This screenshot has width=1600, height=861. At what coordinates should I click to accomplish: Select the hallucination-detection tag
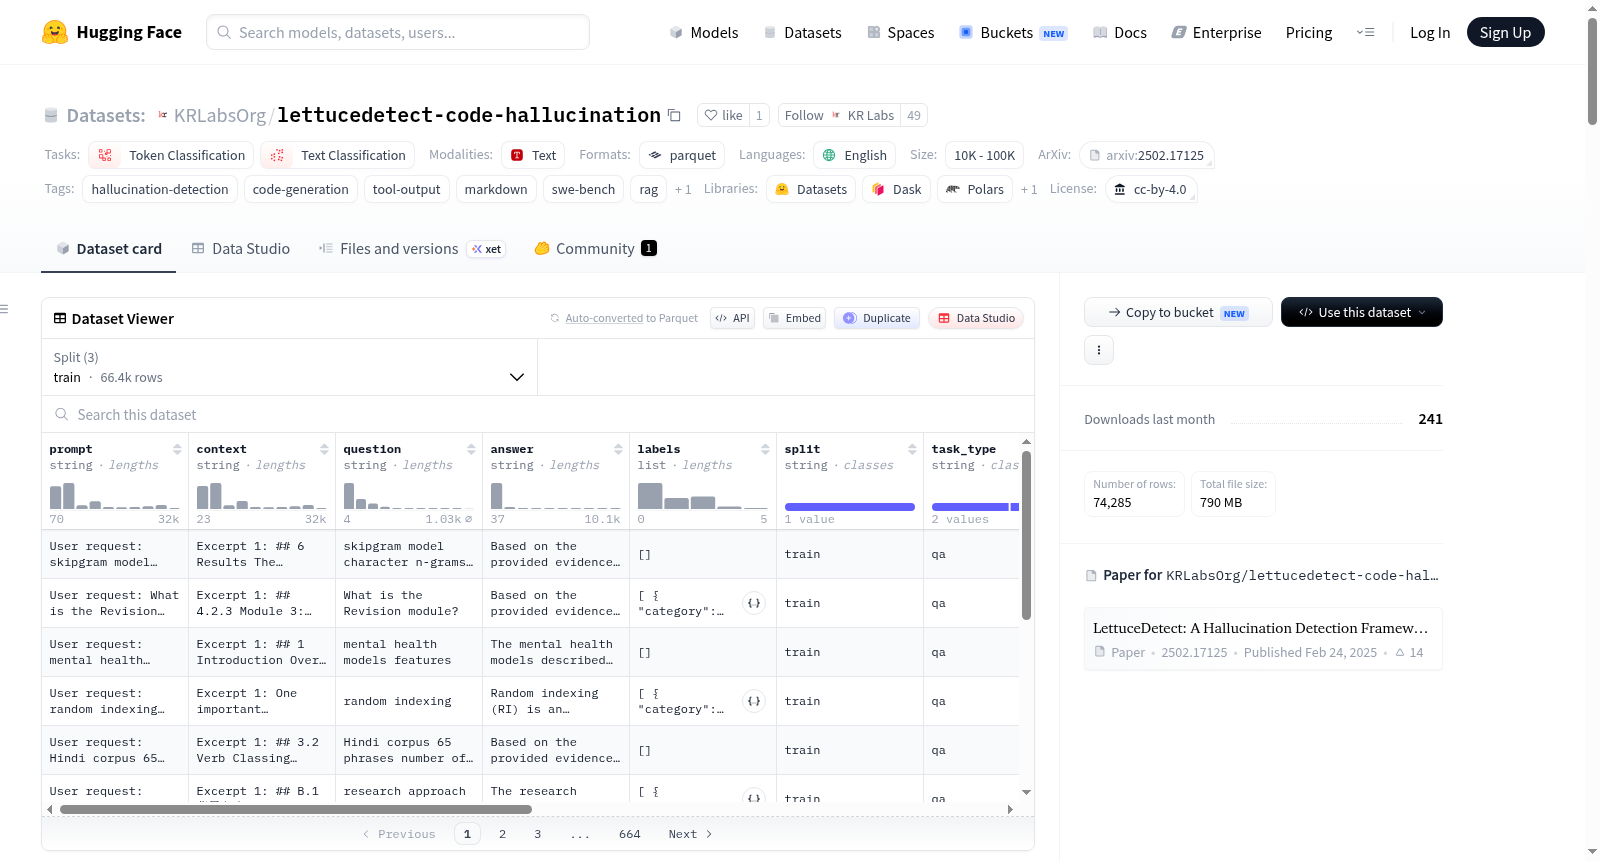(160, 189)
